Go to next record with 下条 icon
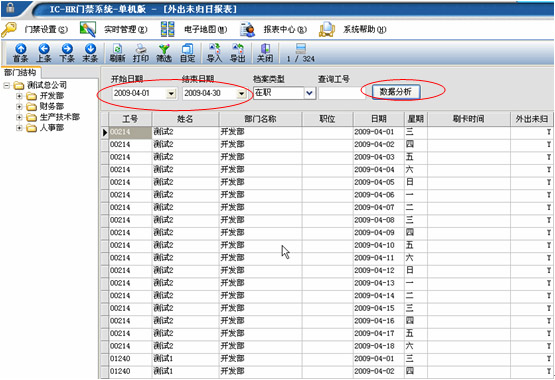This screenshot has height=380, width=555. 67,53
